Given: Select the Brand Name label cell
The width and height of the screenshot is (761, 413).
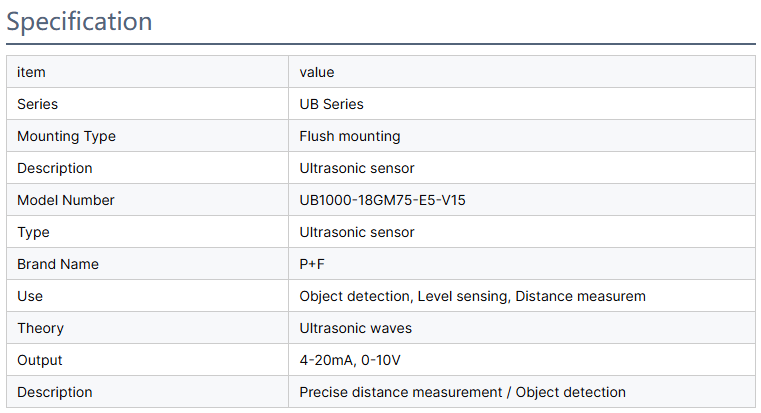Looking at the screenshot, I should tap(58, 264).
